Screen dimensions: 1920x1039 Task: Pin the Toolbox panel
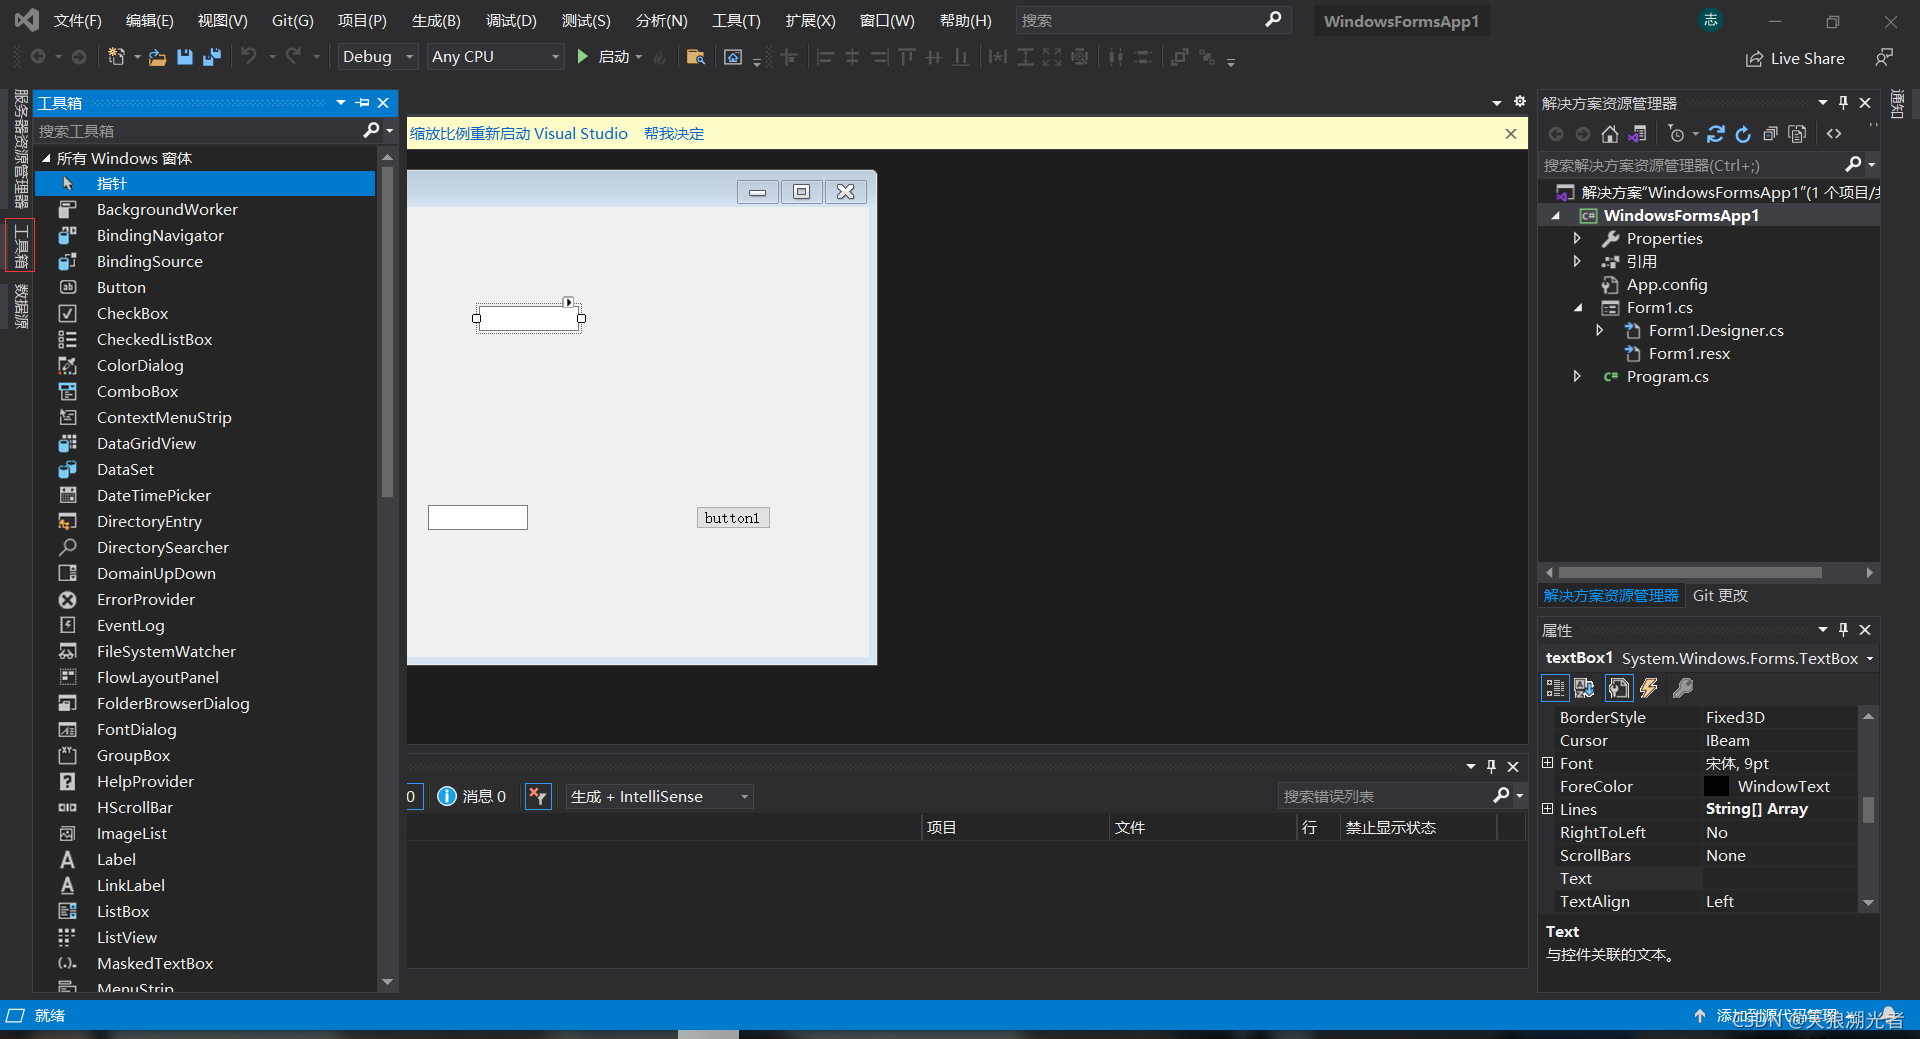click(362, 103)
